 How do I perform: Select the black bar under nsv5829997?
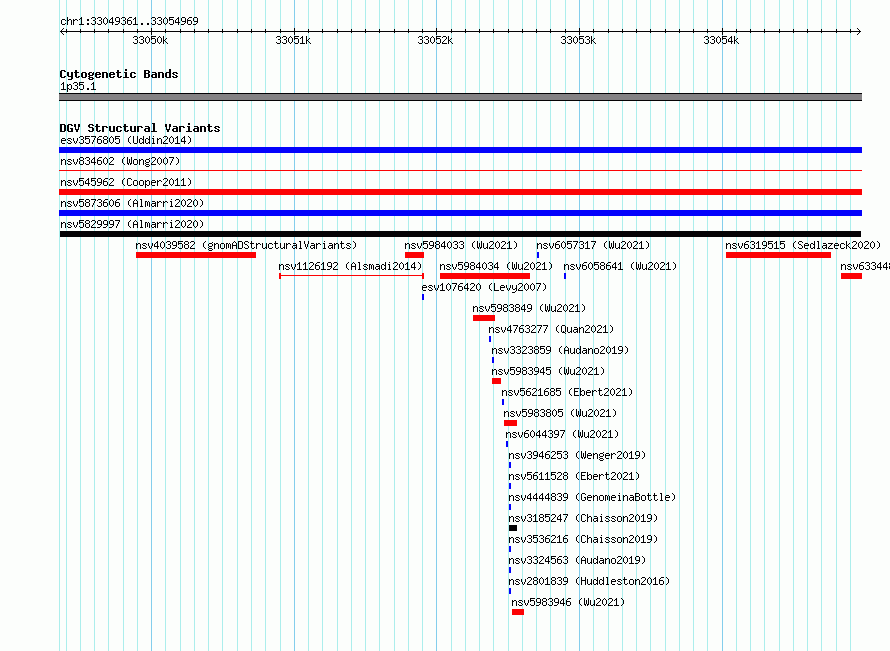click(460, 234)
